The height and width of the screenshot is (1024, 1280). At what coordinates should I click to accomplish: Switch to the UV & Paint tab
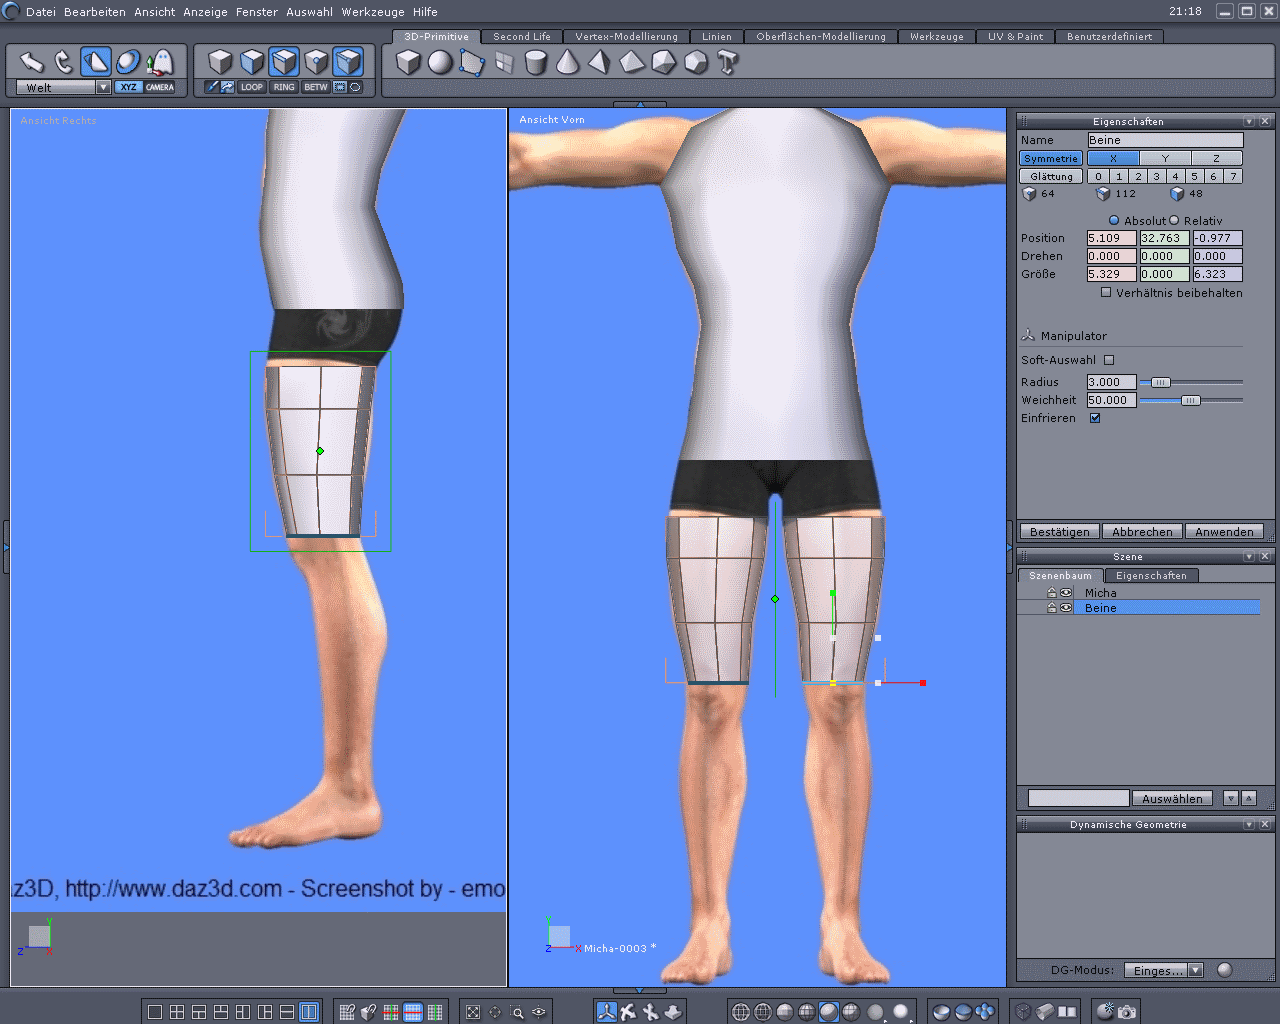pyautogui.click(x=1015, y=36)
